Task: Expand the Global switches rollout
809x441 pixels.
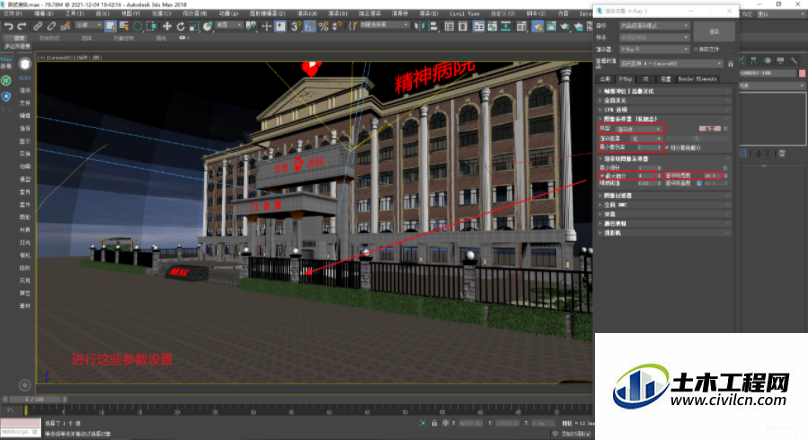Action: pyautogui.click(x=665, y=101)
